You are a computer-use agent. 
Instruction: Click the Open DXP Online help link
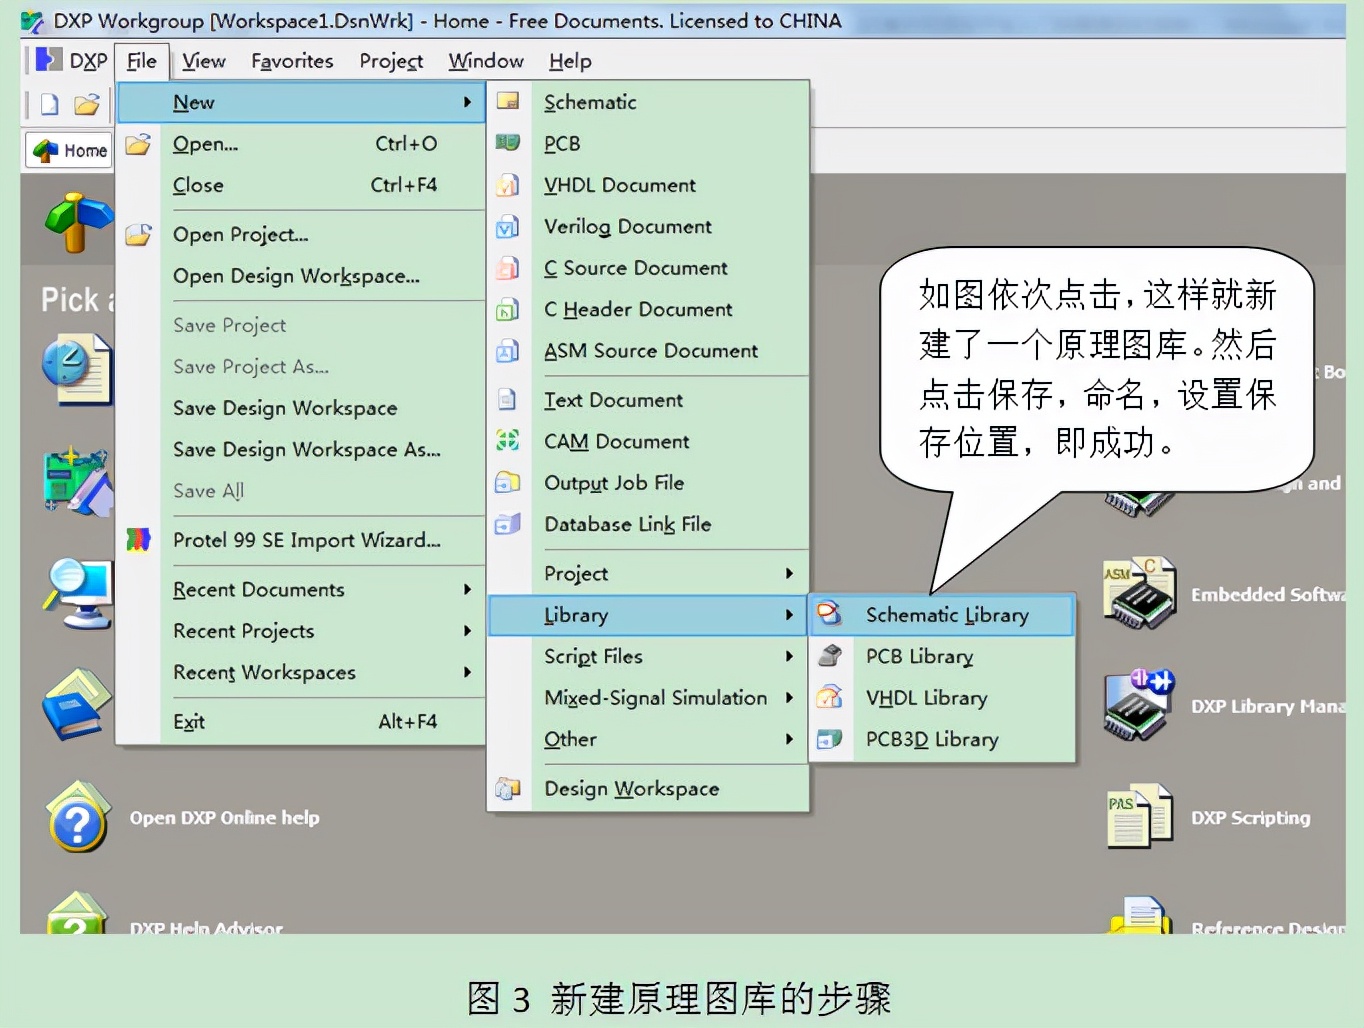tap(225, 817)
